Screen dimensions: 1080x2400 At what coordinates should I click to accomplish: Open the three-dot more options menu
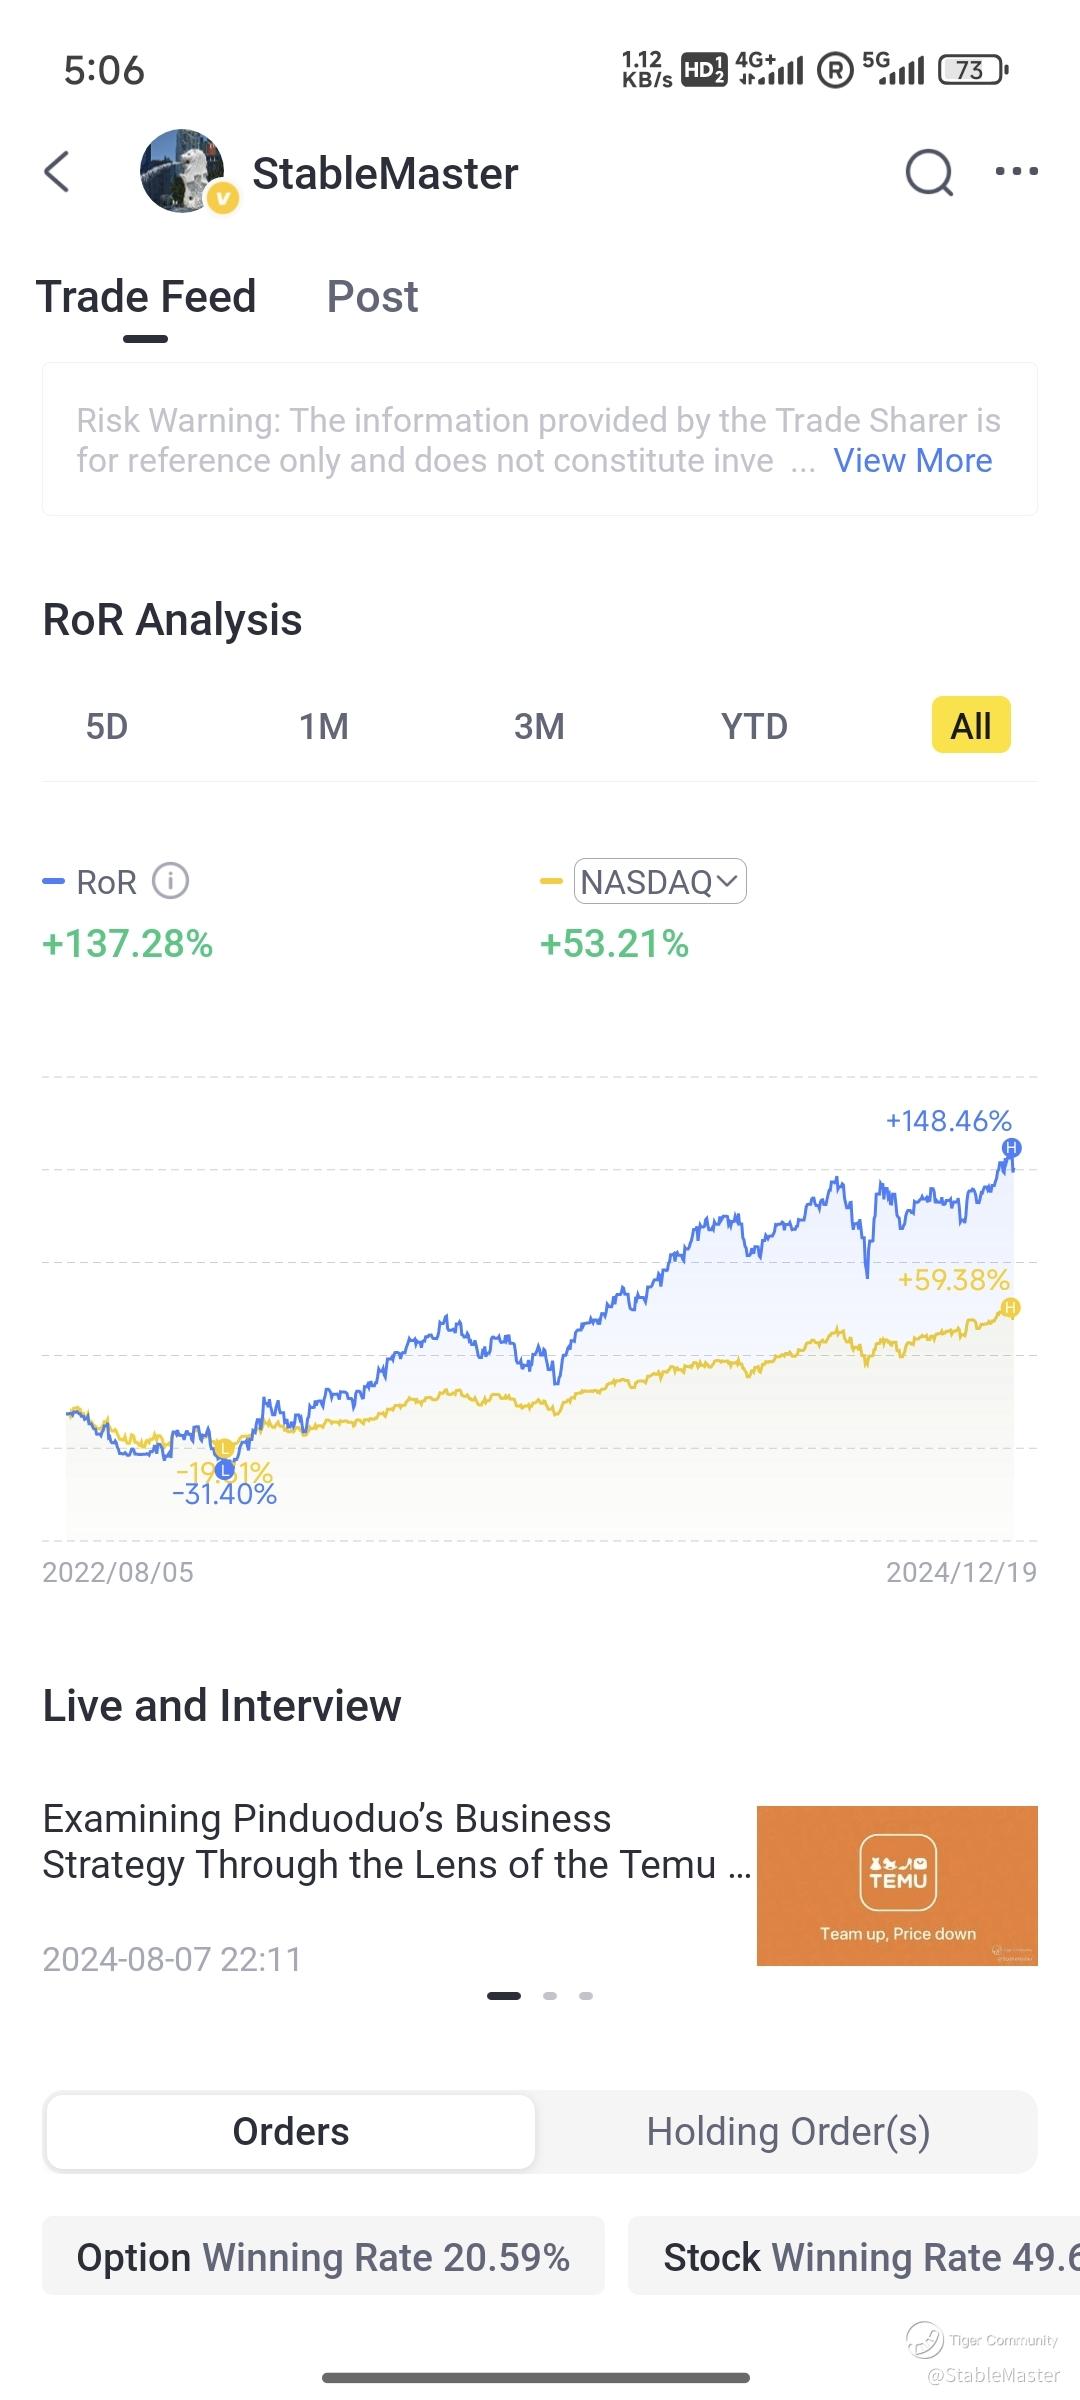(1017, 172)
